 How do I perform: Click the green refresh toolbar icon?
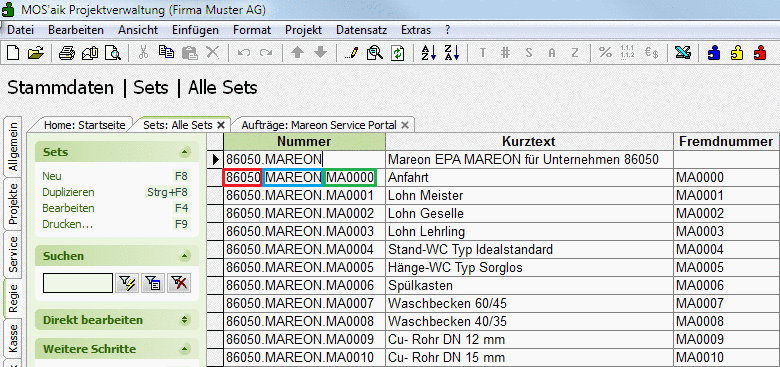[397, 53]
